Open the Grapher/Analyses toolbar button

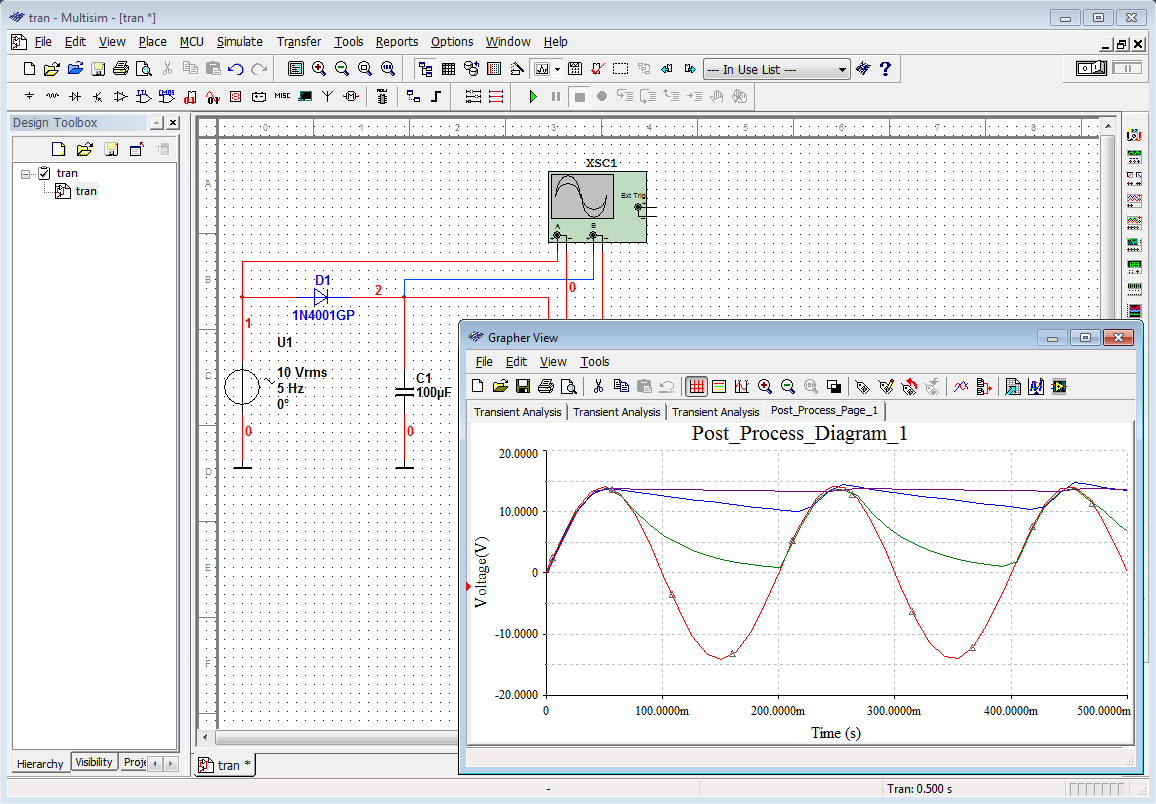click(x=542, y=69)
